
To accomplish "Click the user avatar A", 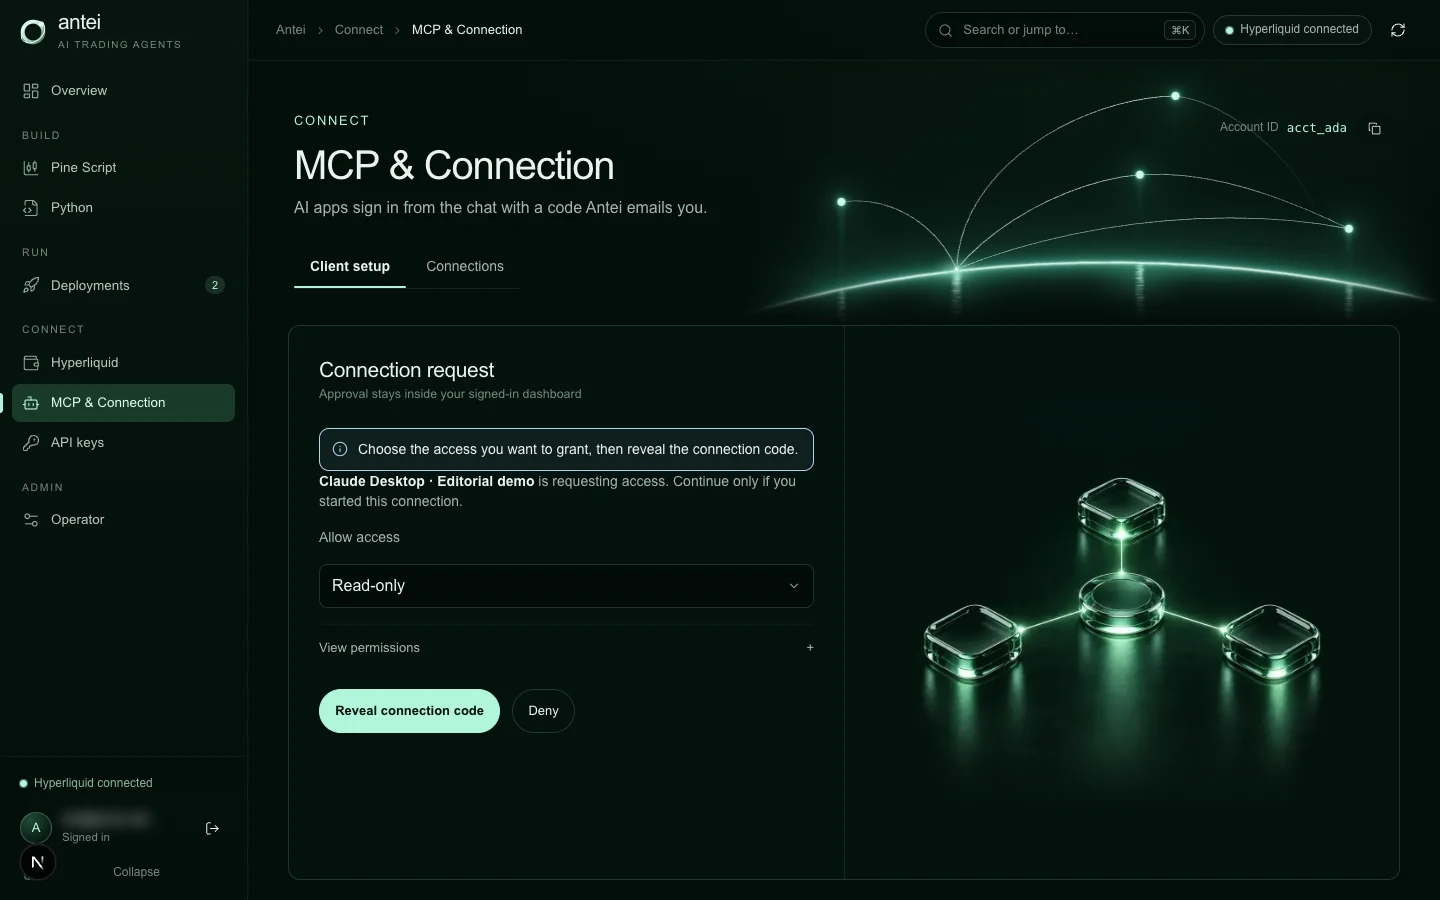I will click(36, 828).
